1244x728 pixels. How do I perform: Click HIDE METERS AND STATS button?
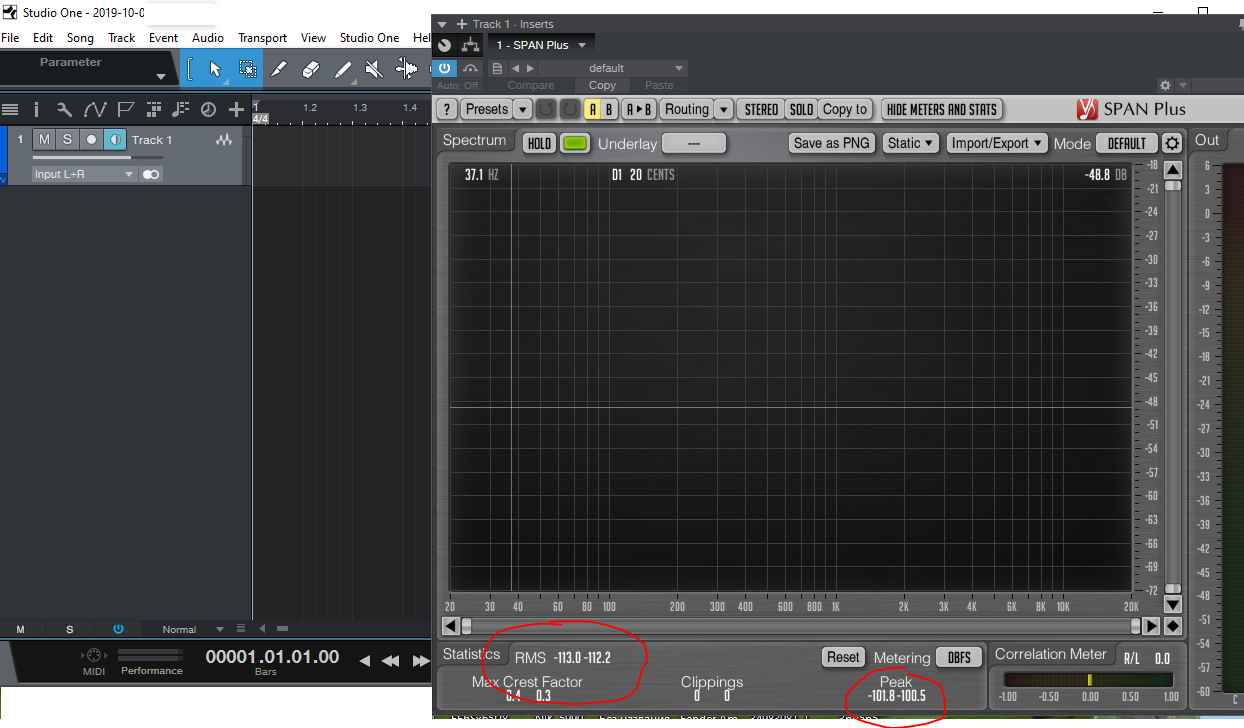click(x=942, y=109)
